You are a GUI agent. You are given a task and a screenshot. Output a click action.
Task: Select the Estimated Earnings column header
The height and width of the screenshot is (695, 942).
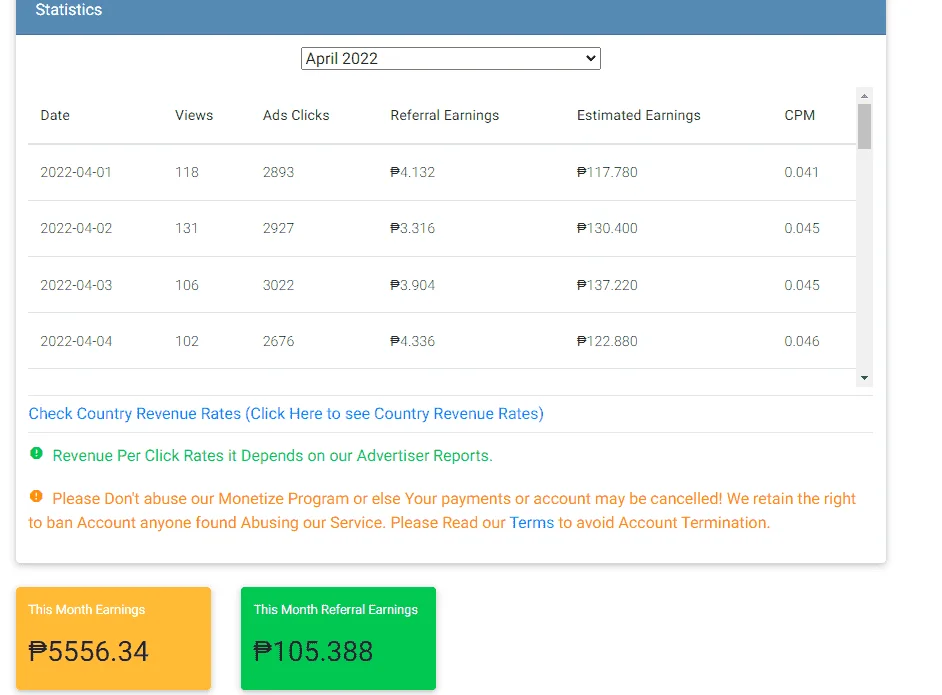[x=639, y=115]
